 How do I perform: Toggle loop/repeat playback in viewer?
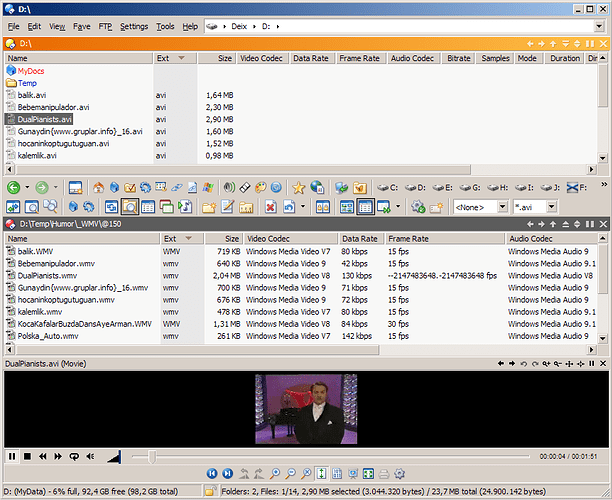point(74,456)
